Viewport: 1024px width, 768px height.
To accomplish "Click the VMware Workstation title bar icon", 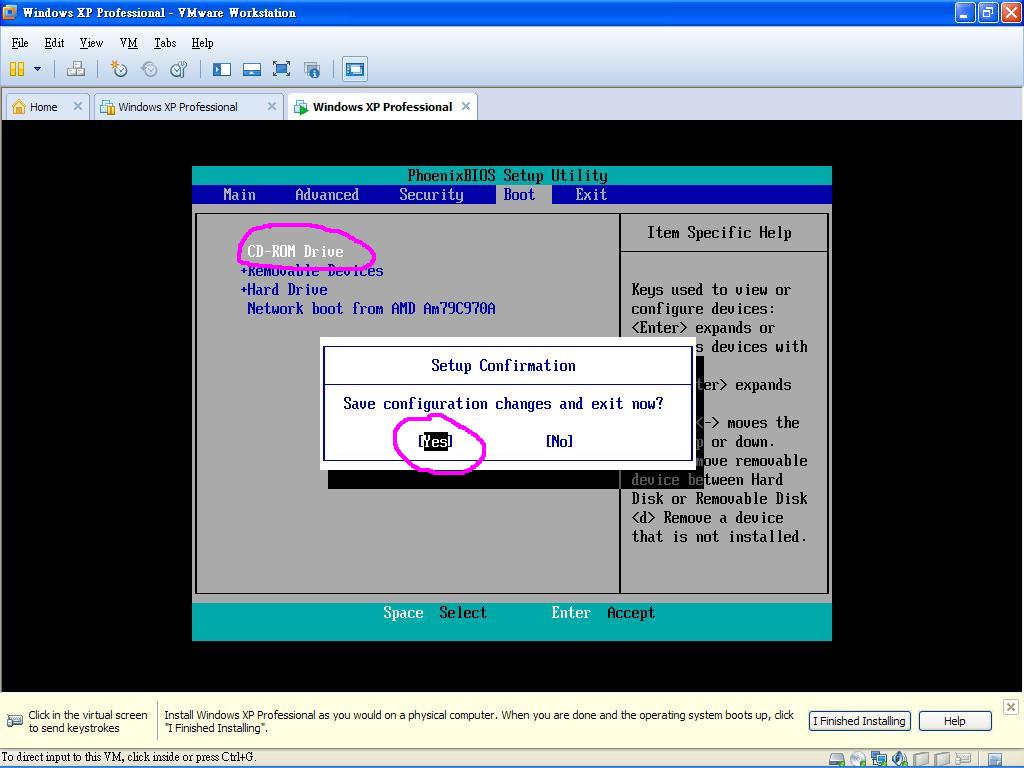I will 10,12.
